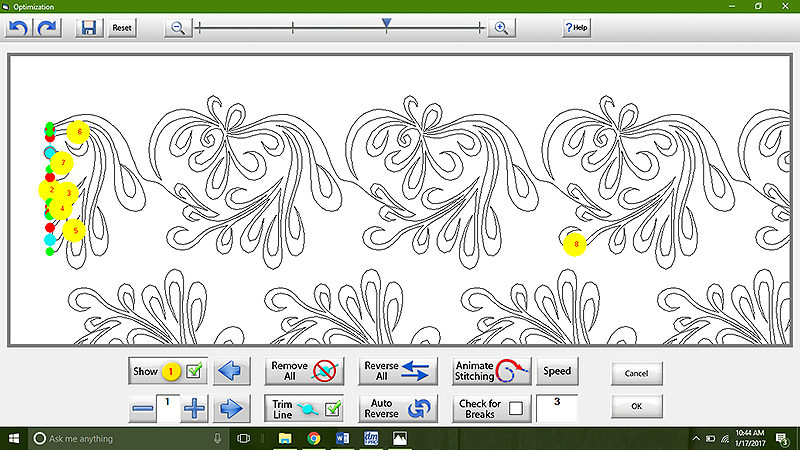Click the Save floppy disk icon
The width and height of the screenshot is (800, 450).
(x=90, y=28)
